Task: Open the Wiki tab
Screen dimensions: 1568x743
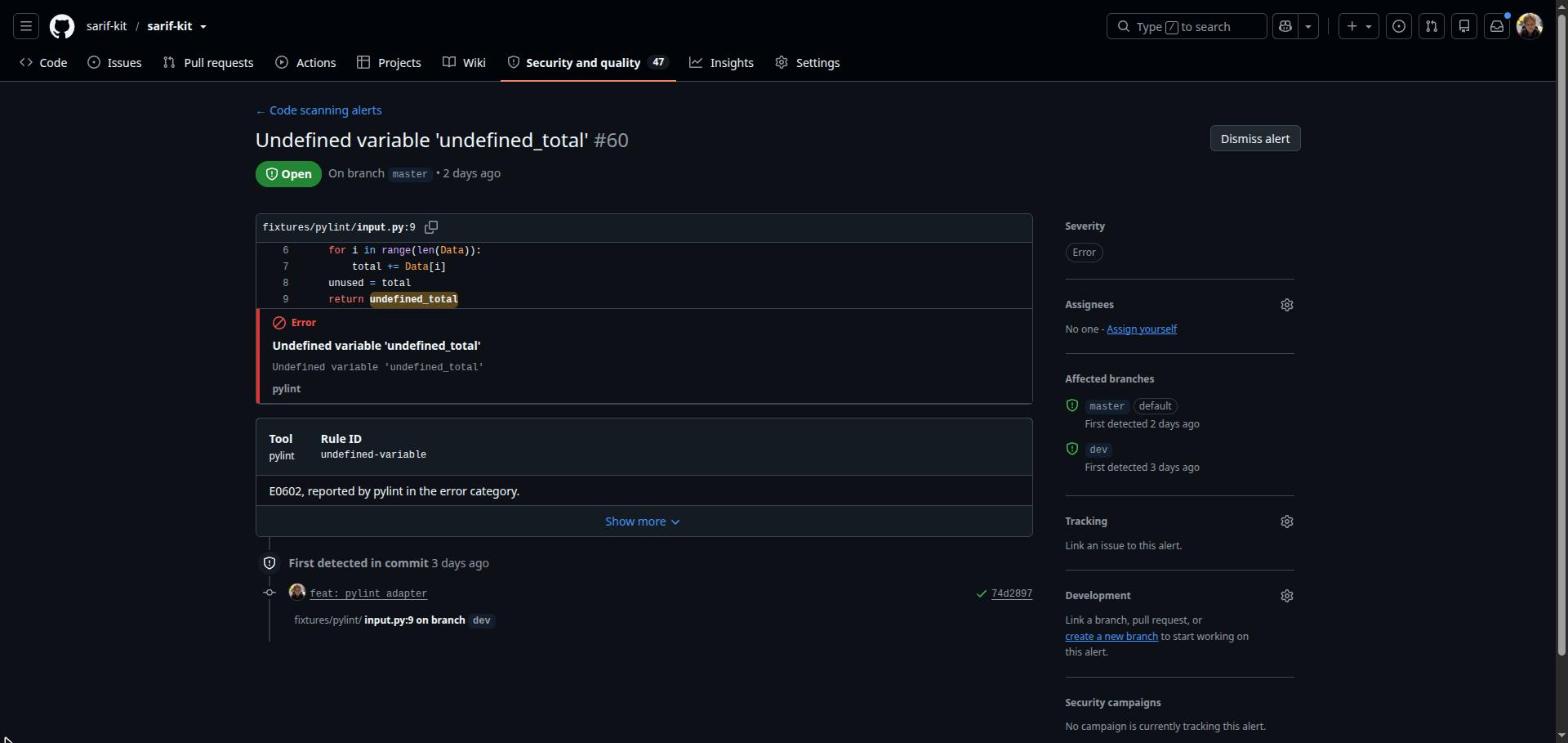Action: tap(464, 62)
